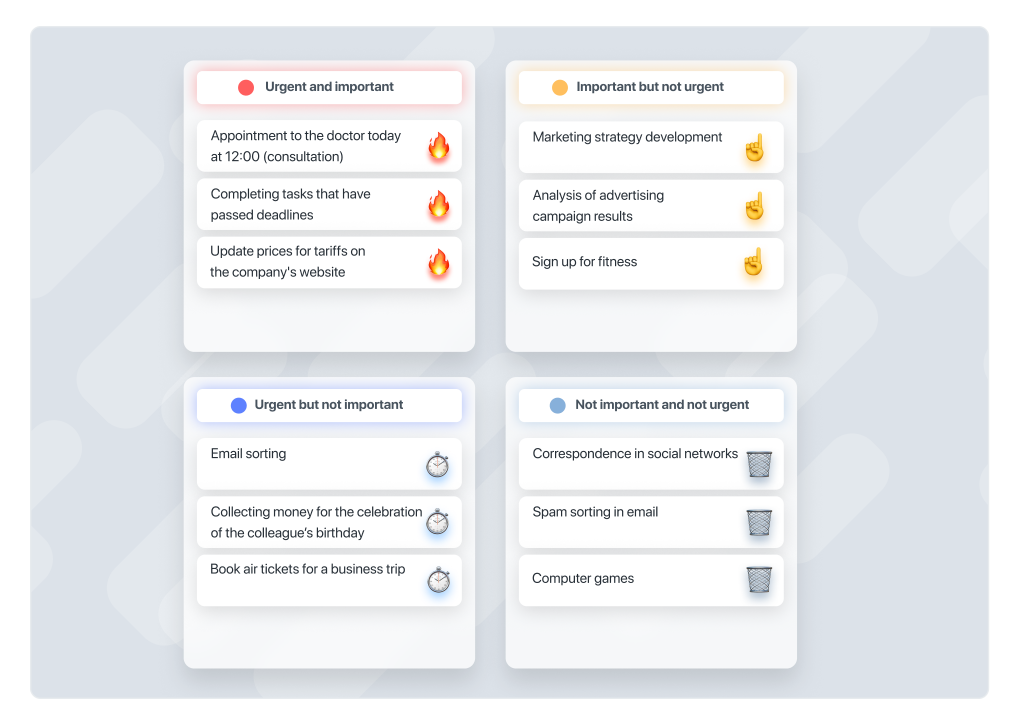Select the Completing tasks that have passed deadlines card
The height and width of the screenshot is (724, 1020).
click(x=329, y=204)
